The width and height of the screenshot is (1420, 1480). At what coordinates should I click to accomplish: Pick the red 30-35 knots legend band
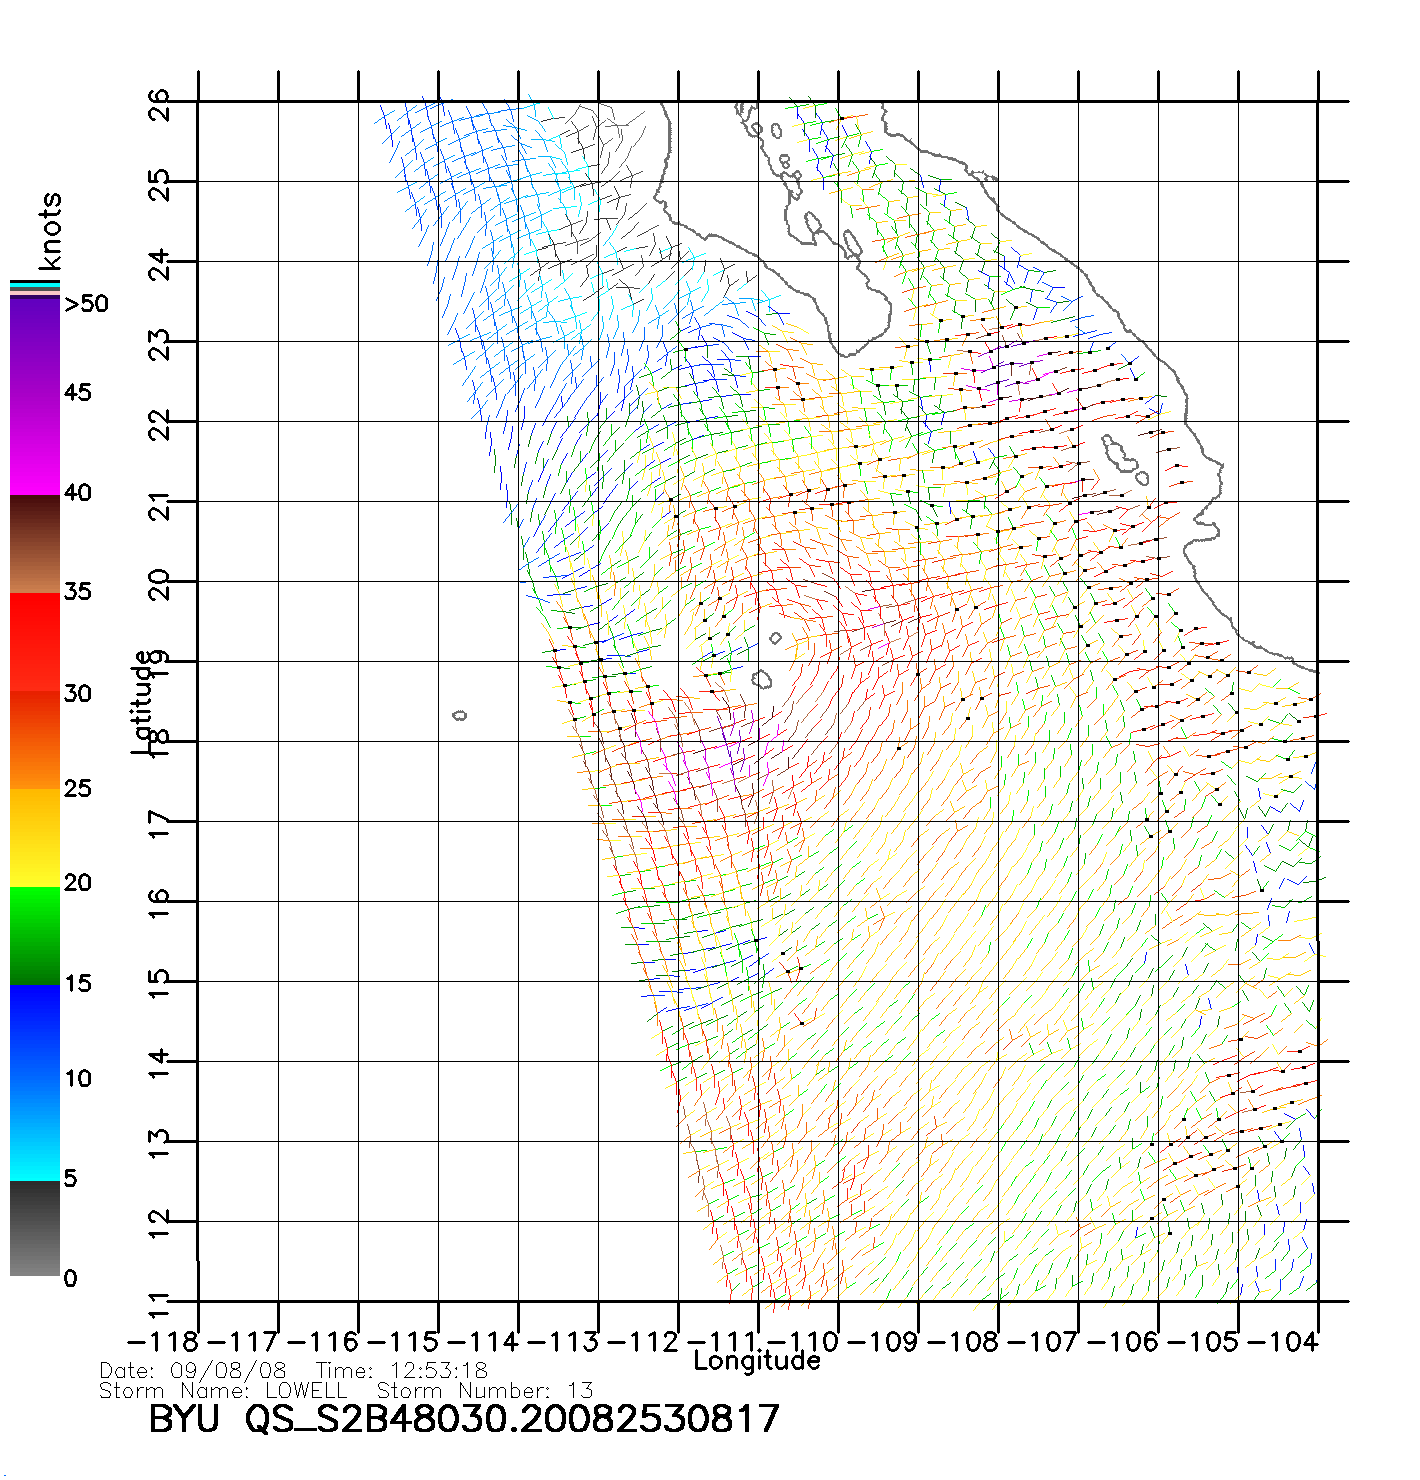pyautogui.click(x=35, y=642)
